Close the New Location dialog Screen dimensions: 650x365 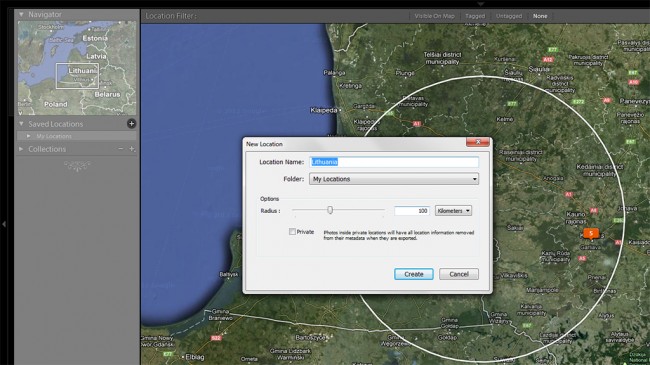(478, 142)
